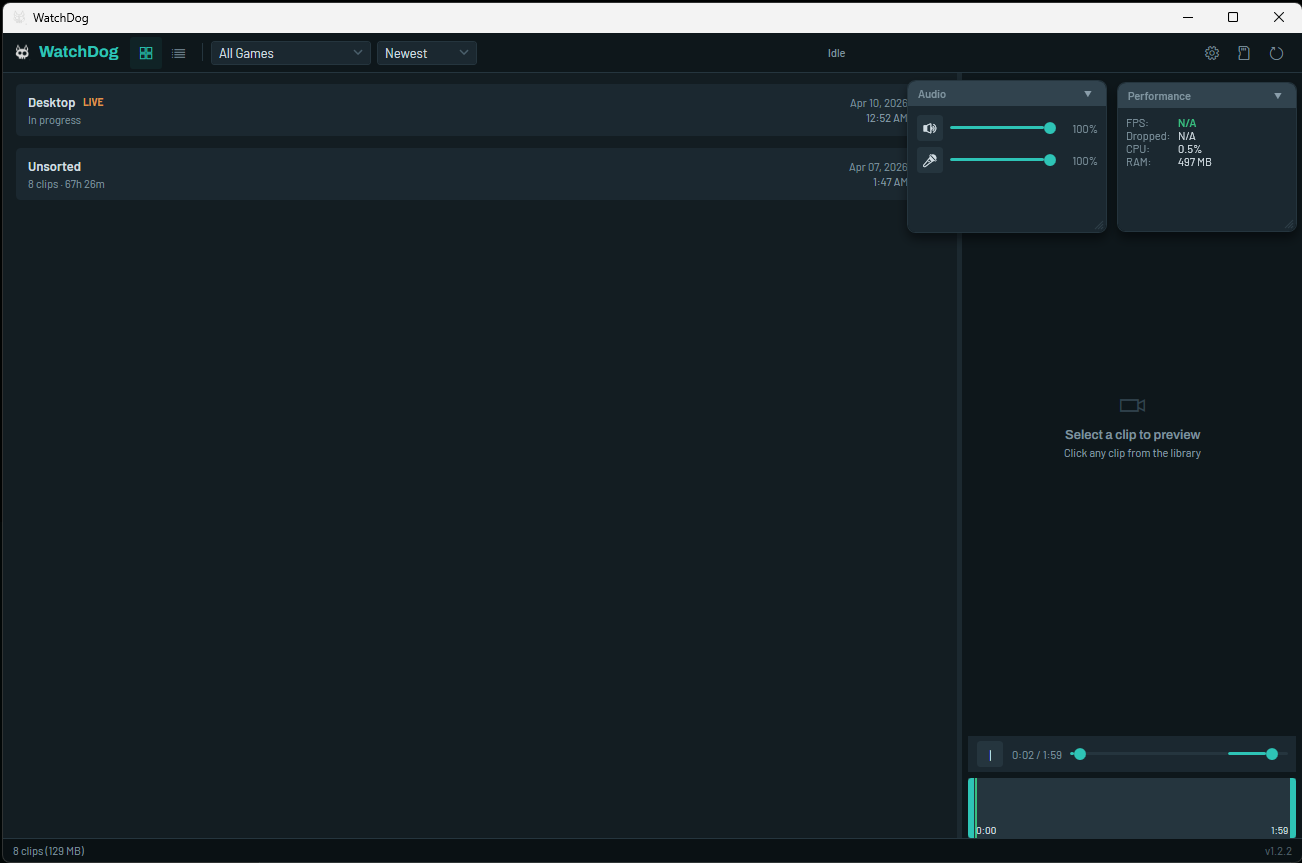The width and height of the screenshot is (1302, 863).
Task: Click the microphone audio icon
Action: coord(929,160)
